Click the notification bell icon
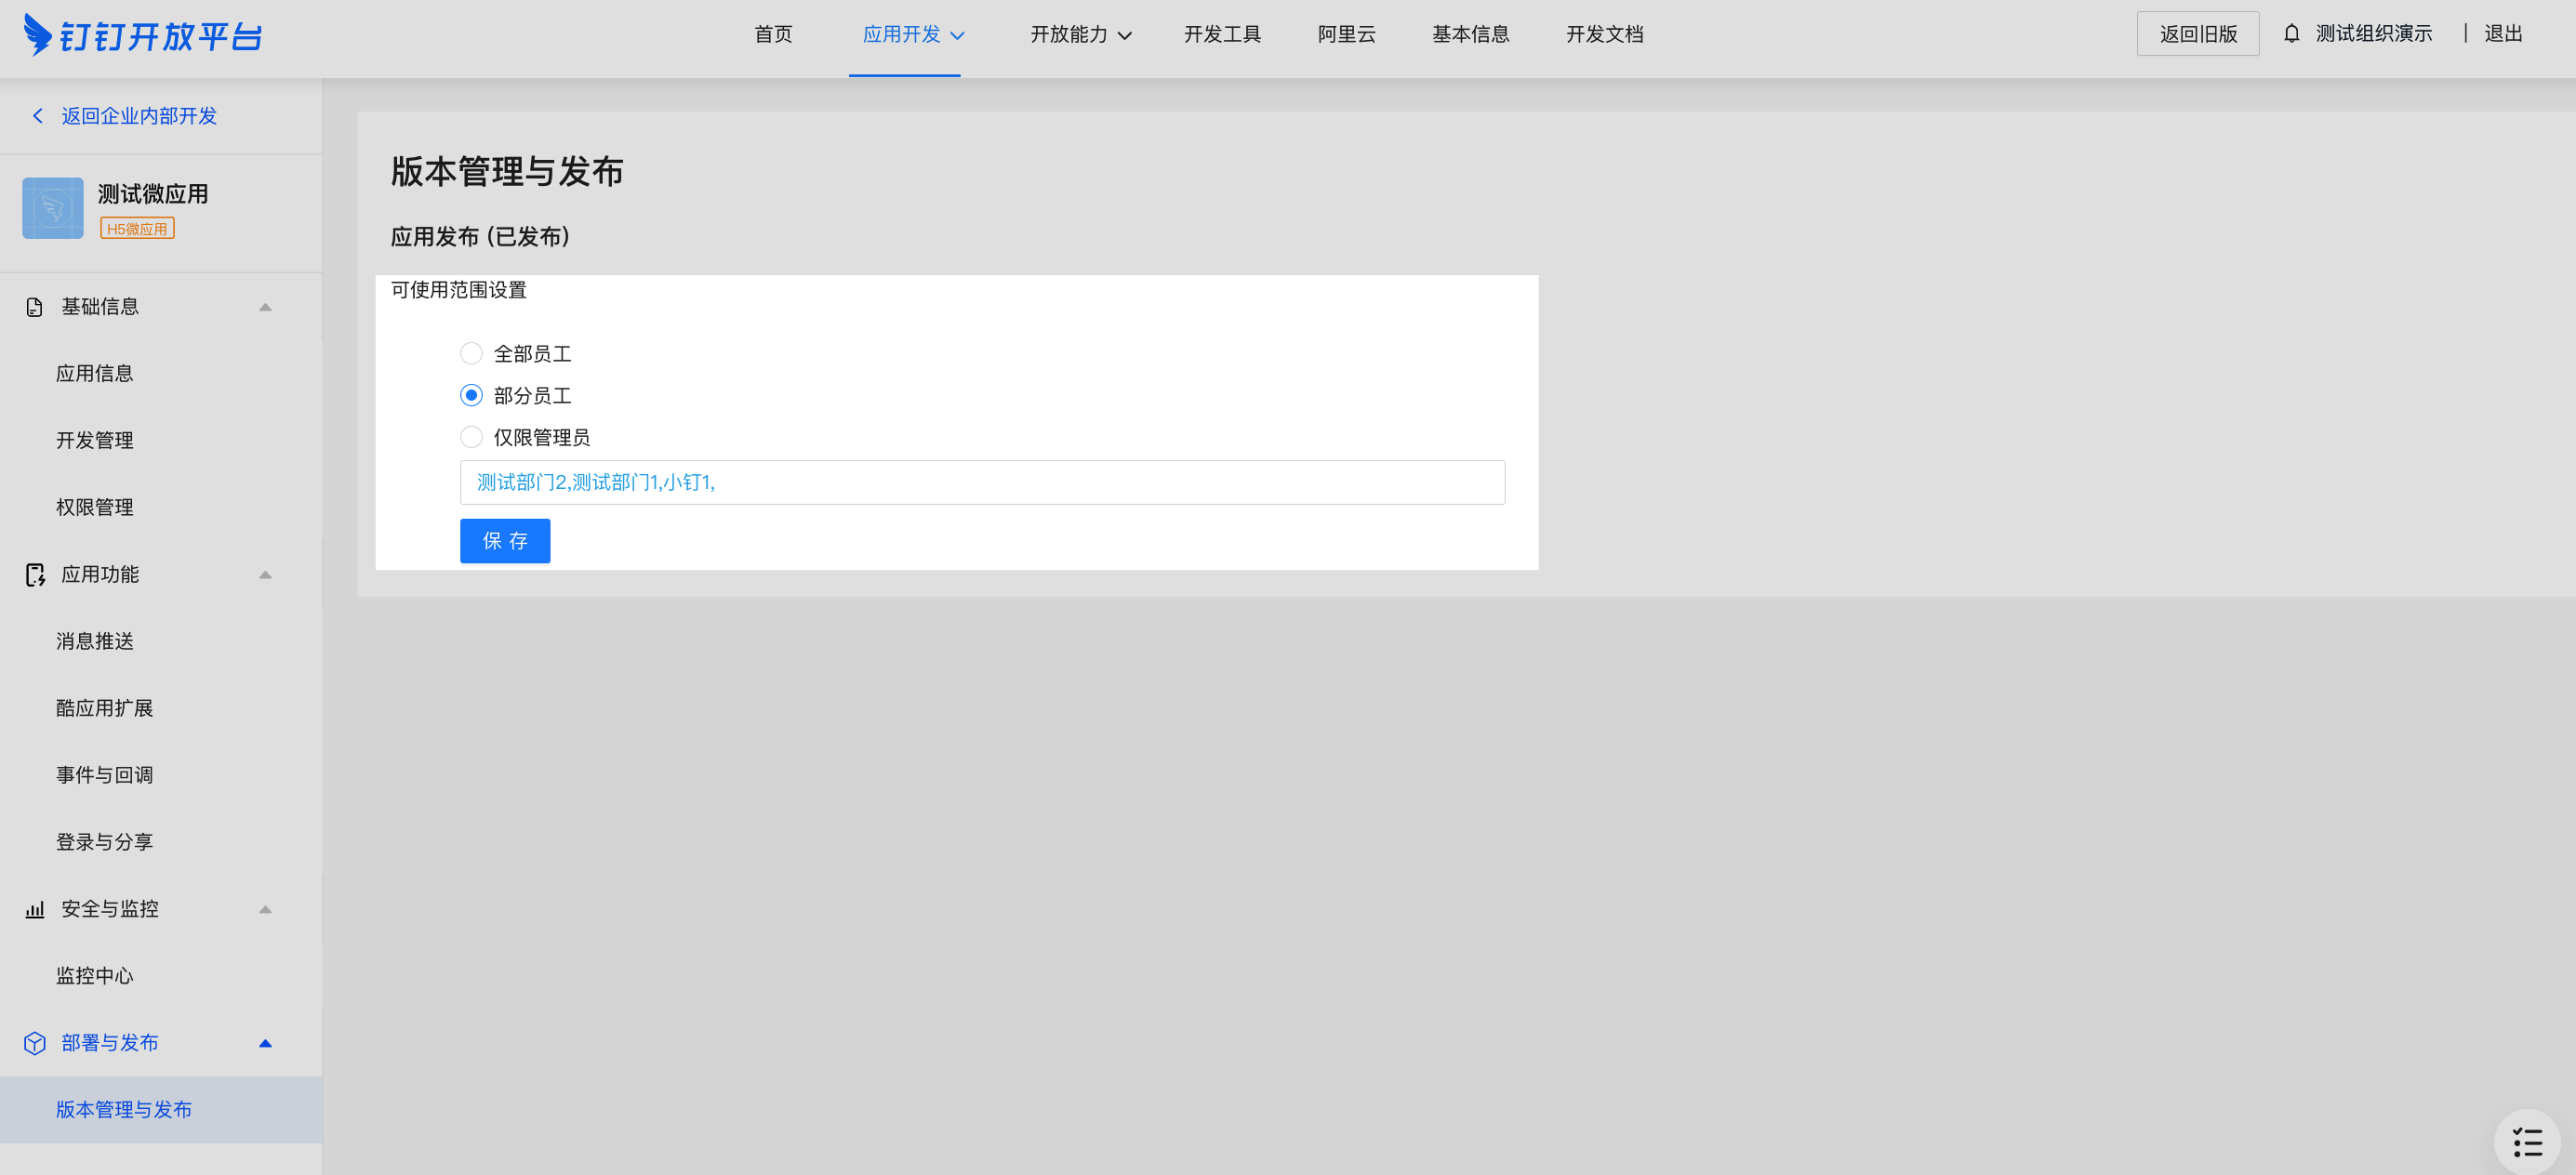The height and width of the screenshot is (1175, 2576). [x=2291, y=33]
